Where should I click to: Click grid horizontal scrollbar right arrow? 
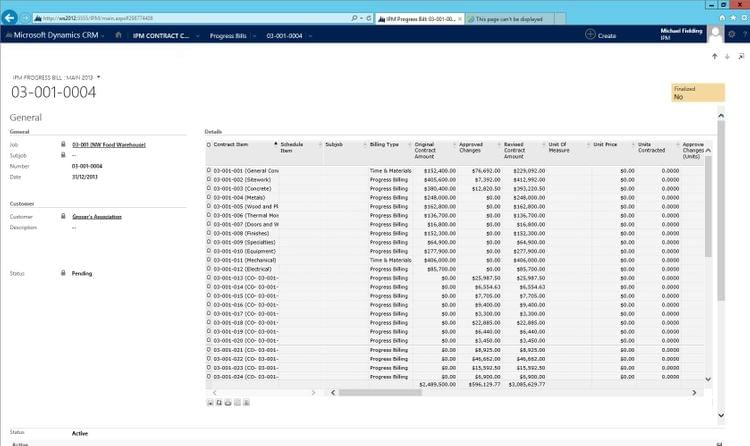(x=694, y=392)
